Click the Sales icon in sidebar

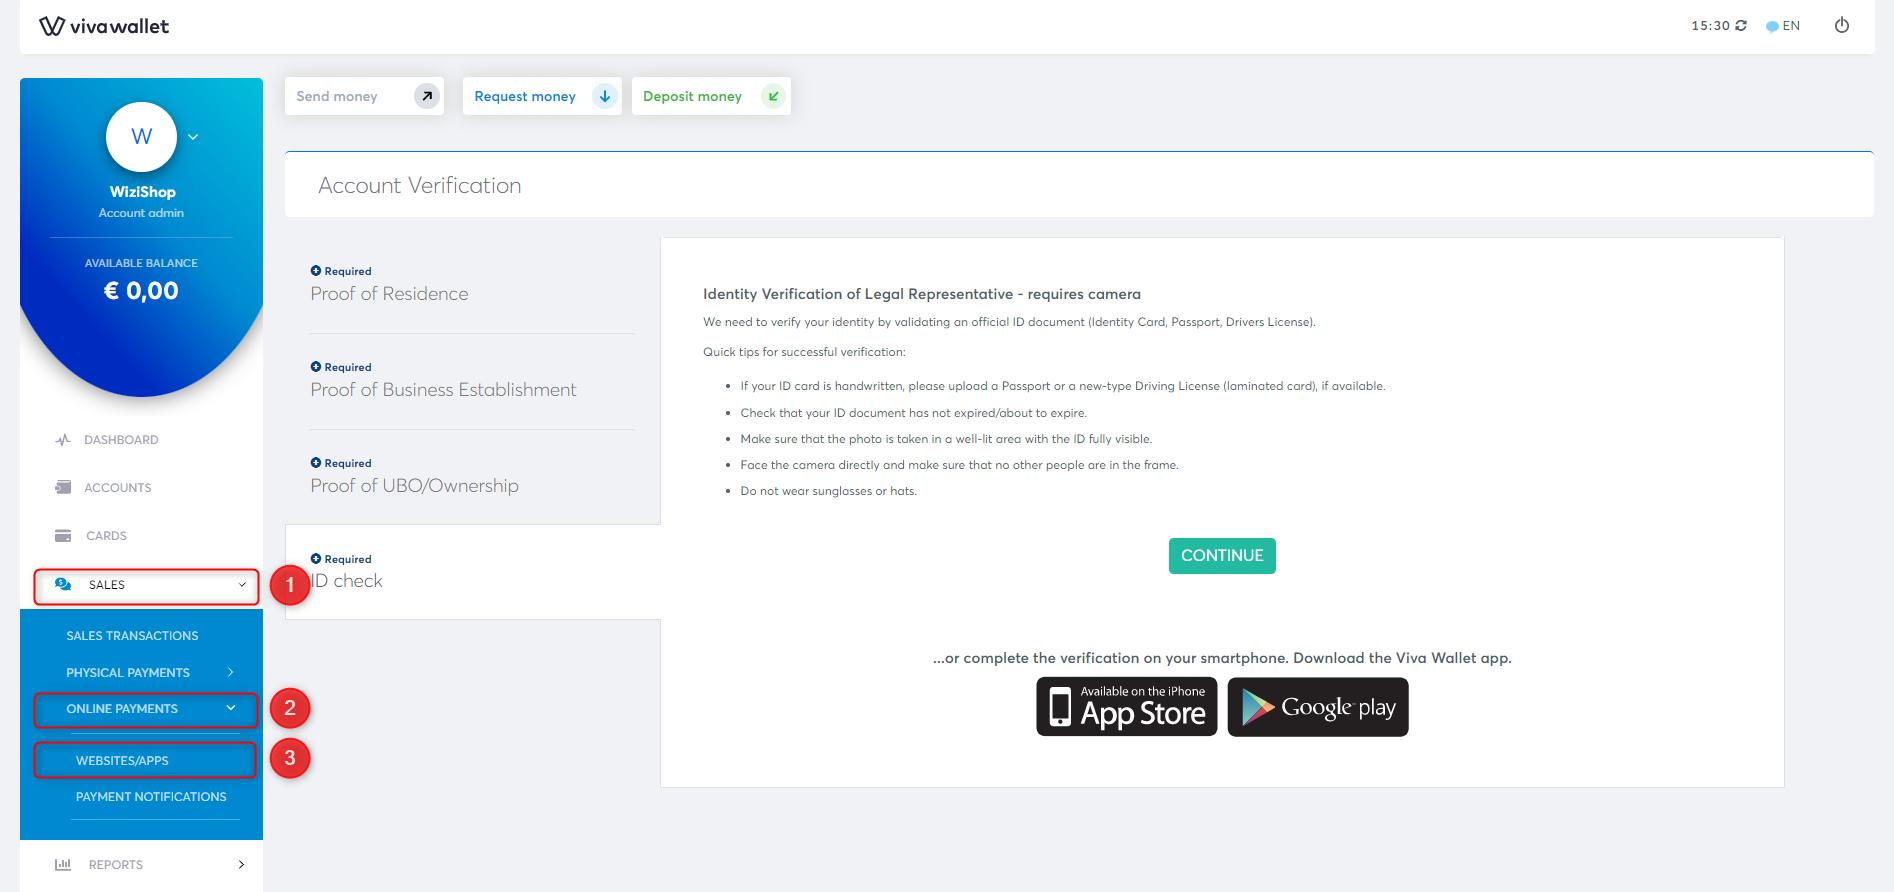click(x=63, y=585)
